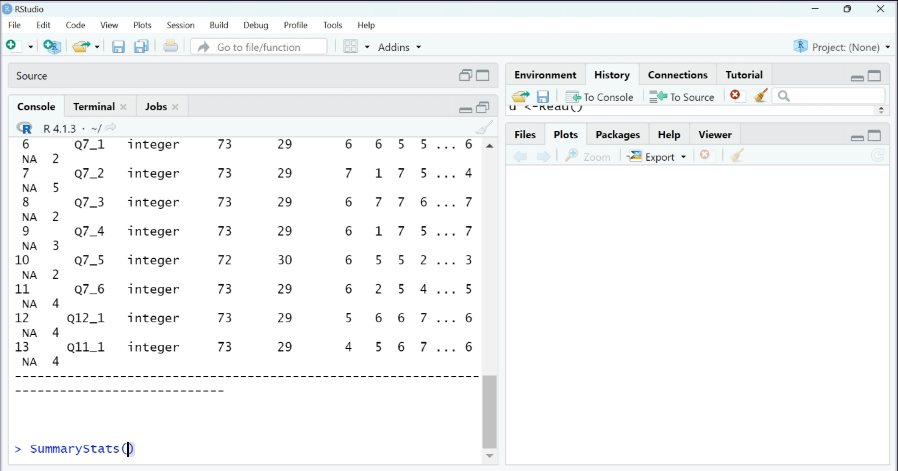Viewport: 898px width, 471px height.
Task: Expand the Export dropdown in Plots
Action: (658, 156)
